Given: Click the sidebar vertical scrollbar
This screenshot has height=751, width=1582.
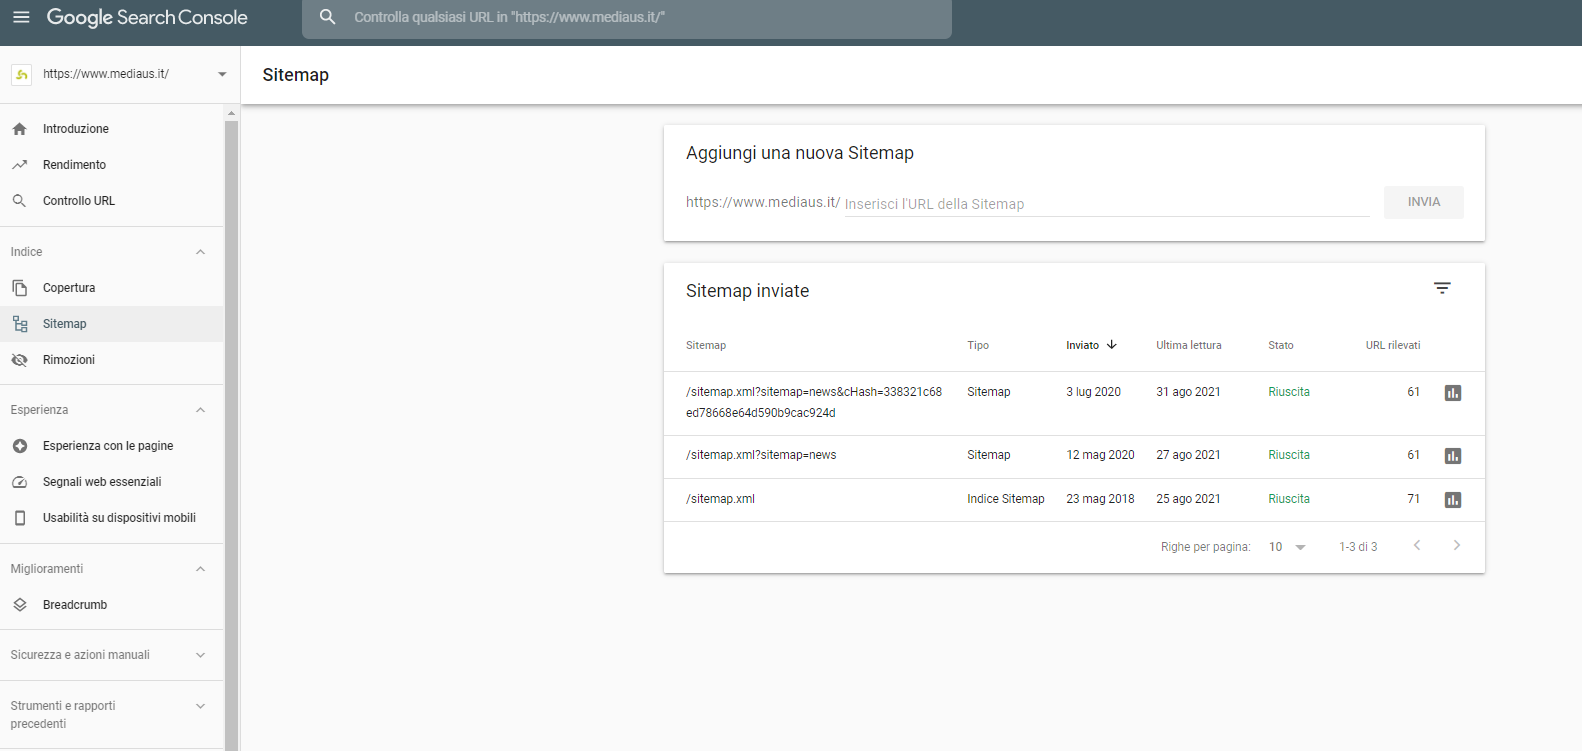Looking at the screenshot, I should coord(232,435).
